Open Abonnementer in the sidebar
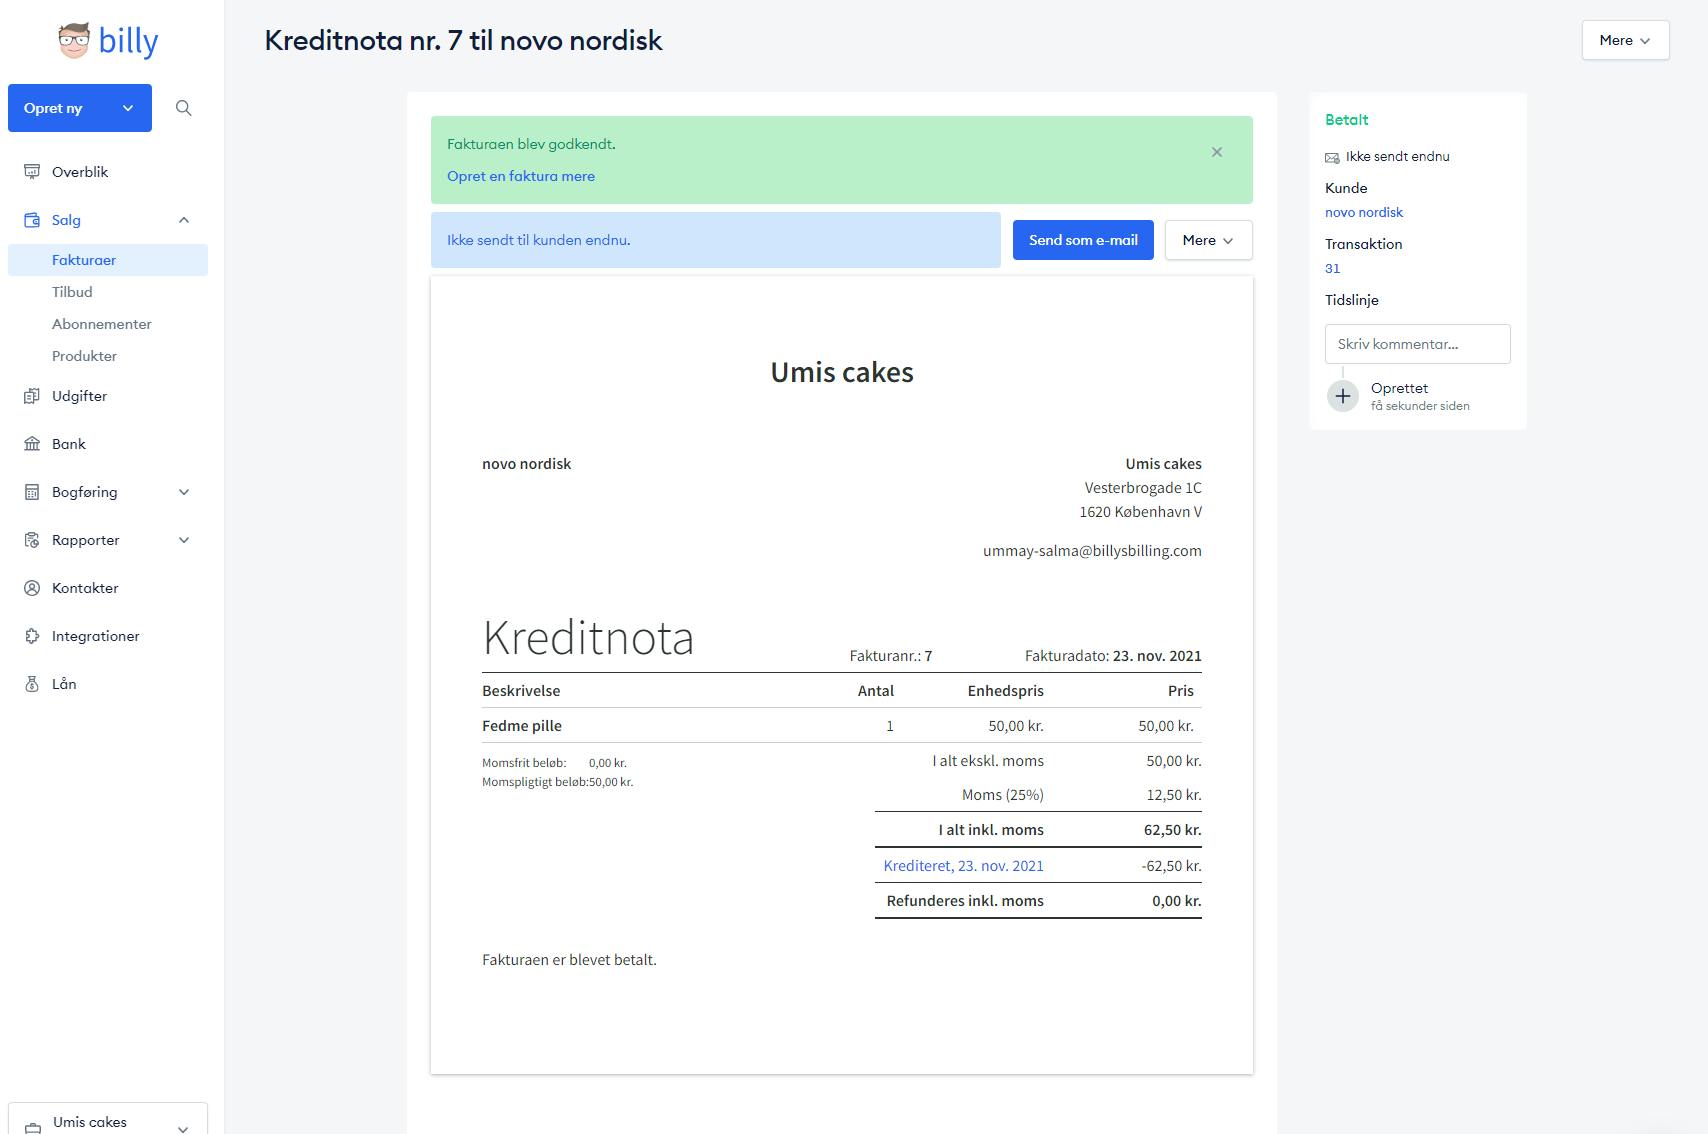Viewport: 1708px width, 1134px height. (102, 324)
